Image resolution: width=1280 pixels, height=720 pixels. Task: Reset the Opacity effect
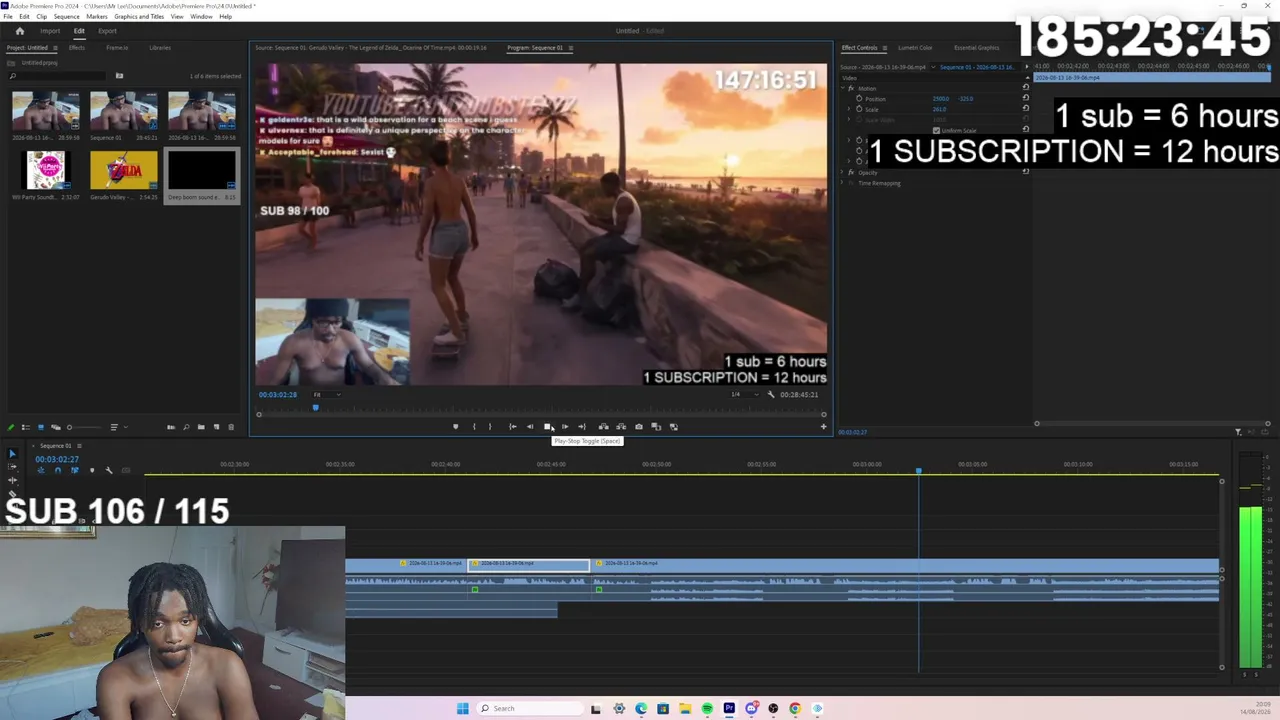(x=1025, y=172)
